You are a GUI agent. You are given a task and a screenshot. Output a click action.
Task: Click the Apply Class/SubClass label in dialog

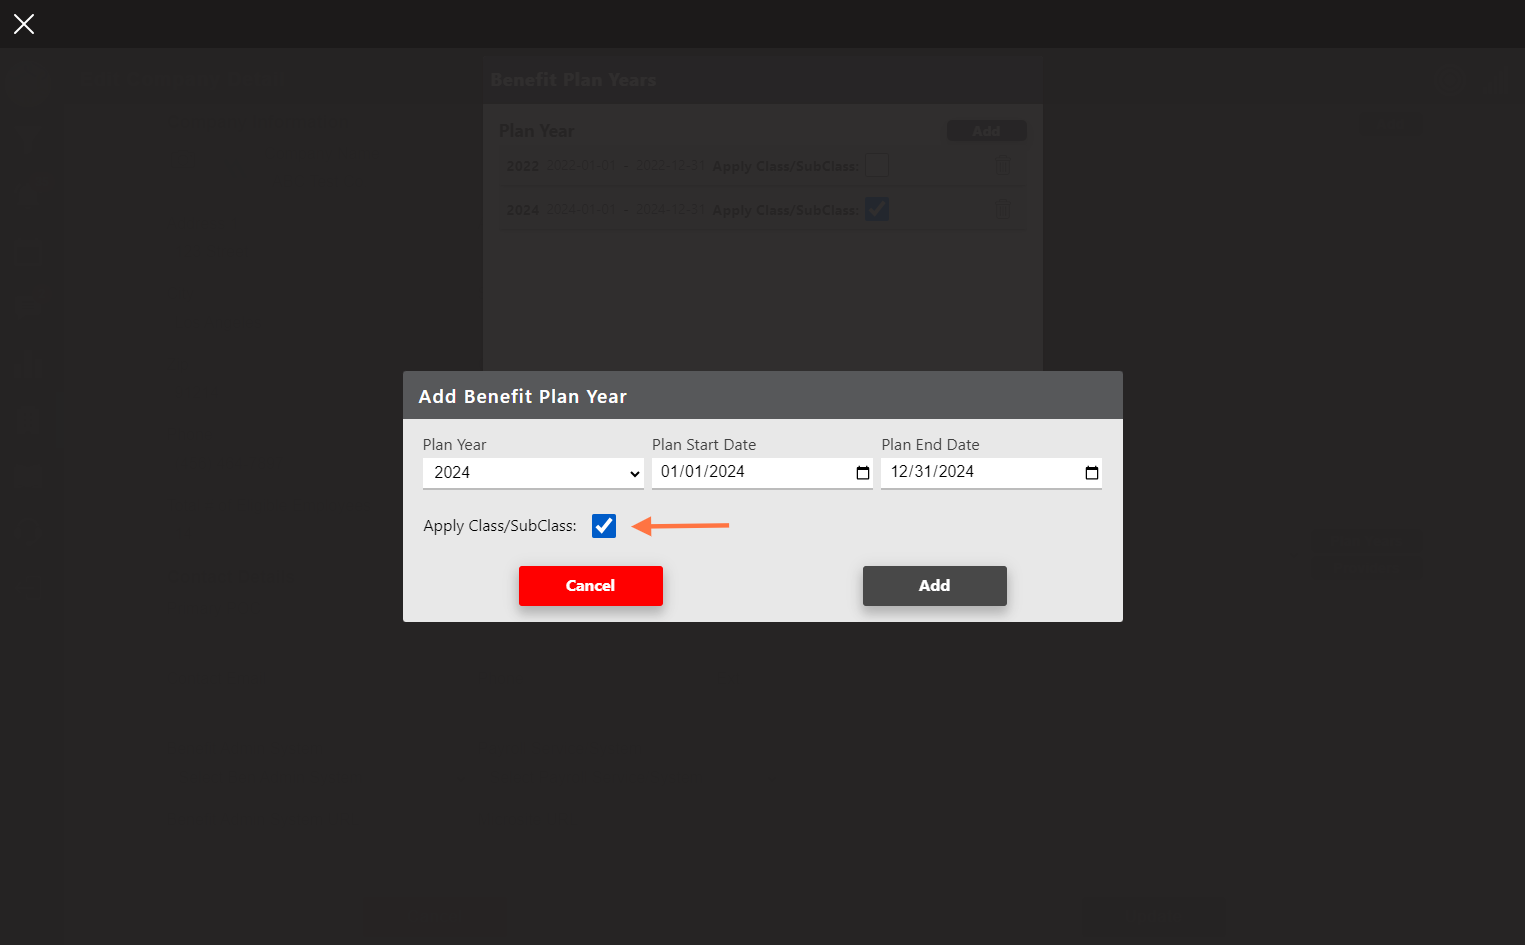500,526
